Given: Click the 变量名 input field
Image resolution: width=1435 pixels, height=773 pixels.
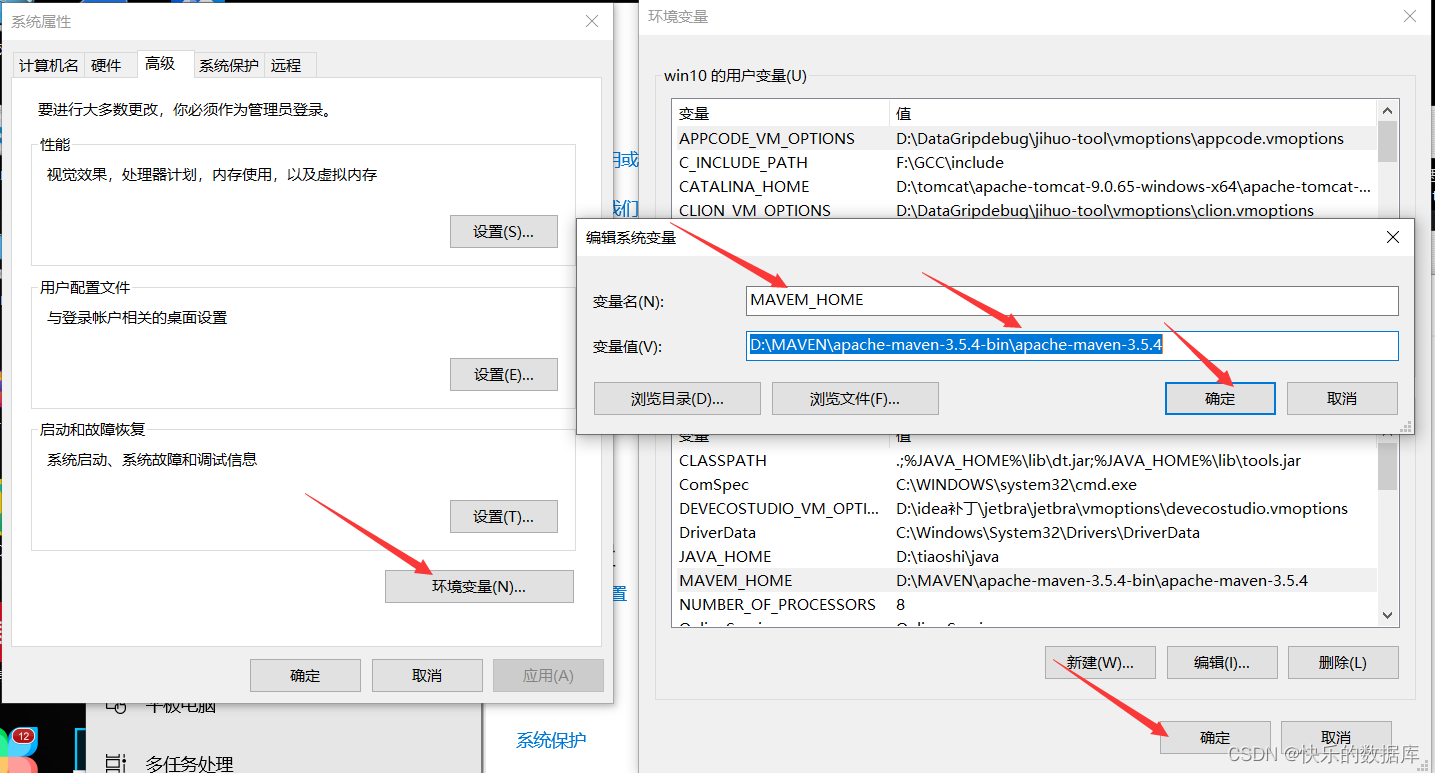Looking at the screenshot, I should 1072,300.
